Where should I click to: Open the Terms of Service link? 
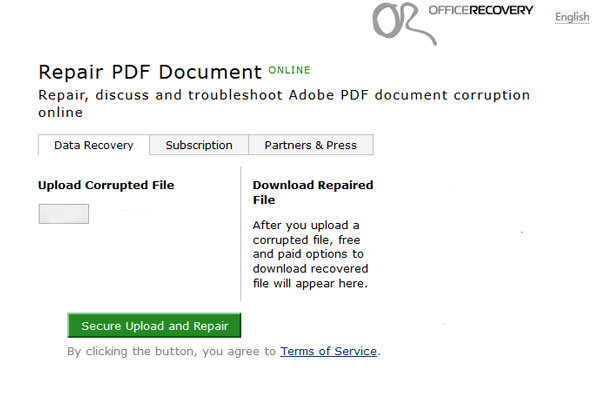[x=329, y=351]
